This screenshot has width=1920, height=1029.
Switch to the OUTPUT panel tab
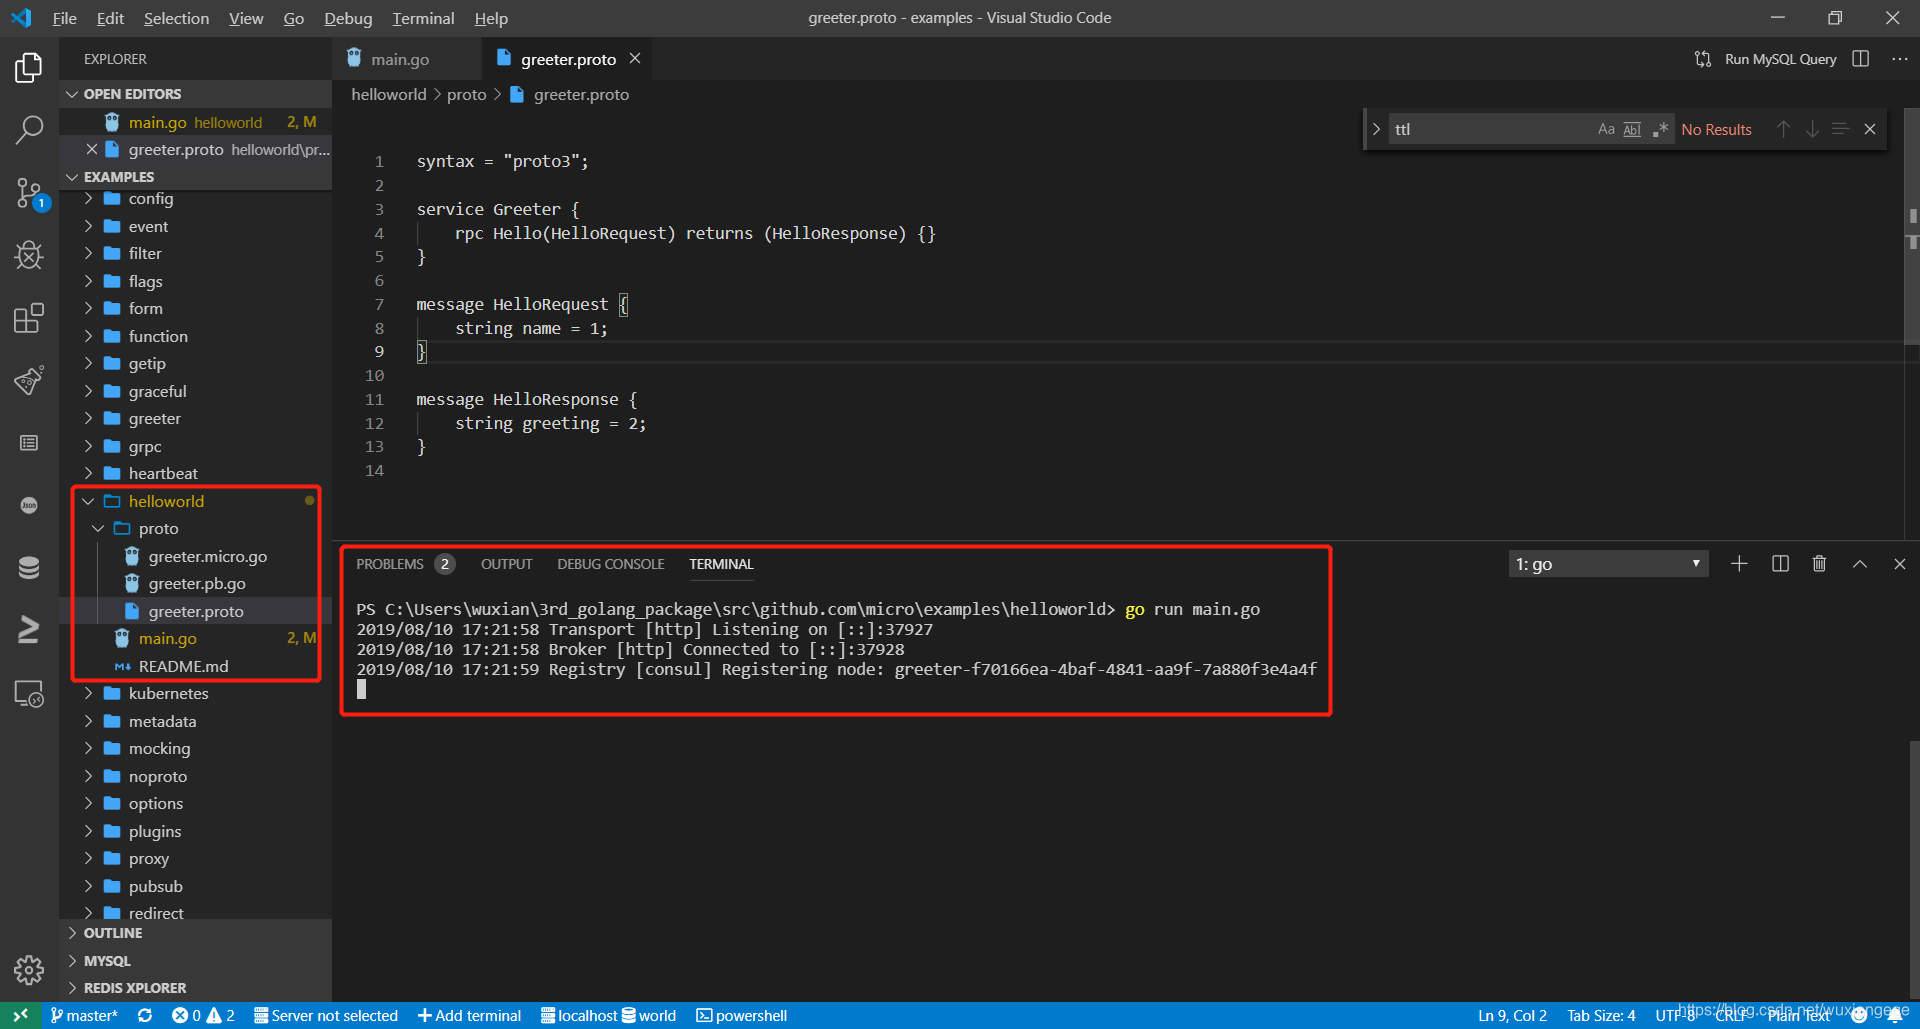506,564
